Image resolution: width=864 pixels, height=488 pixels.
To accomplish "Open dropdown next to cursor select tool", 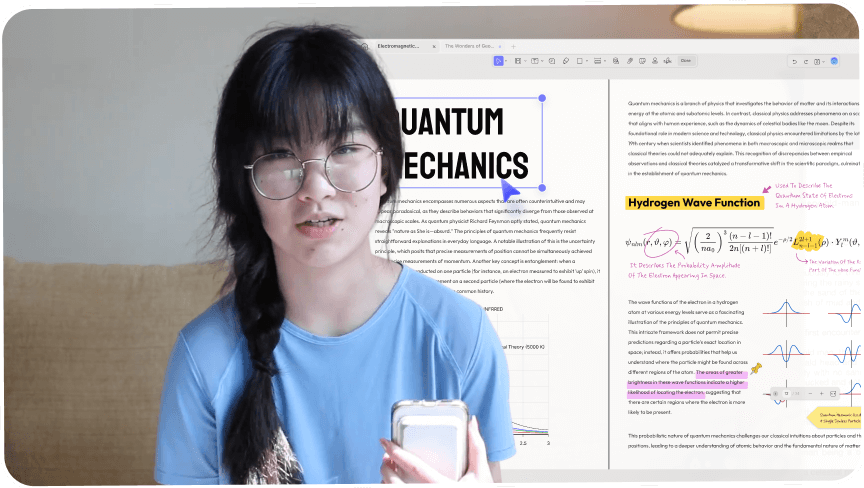I will tap(507, 61).
